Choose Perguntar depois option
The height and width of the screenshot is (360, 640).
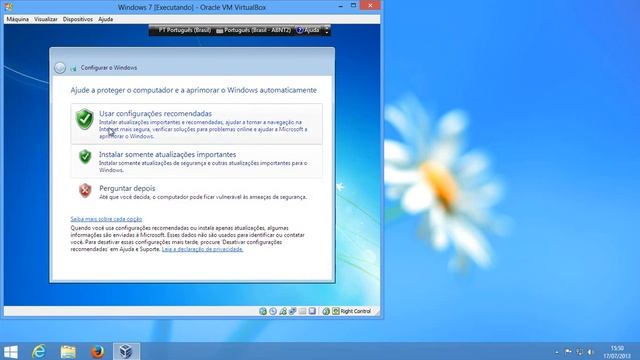click(x=196, y=192)
